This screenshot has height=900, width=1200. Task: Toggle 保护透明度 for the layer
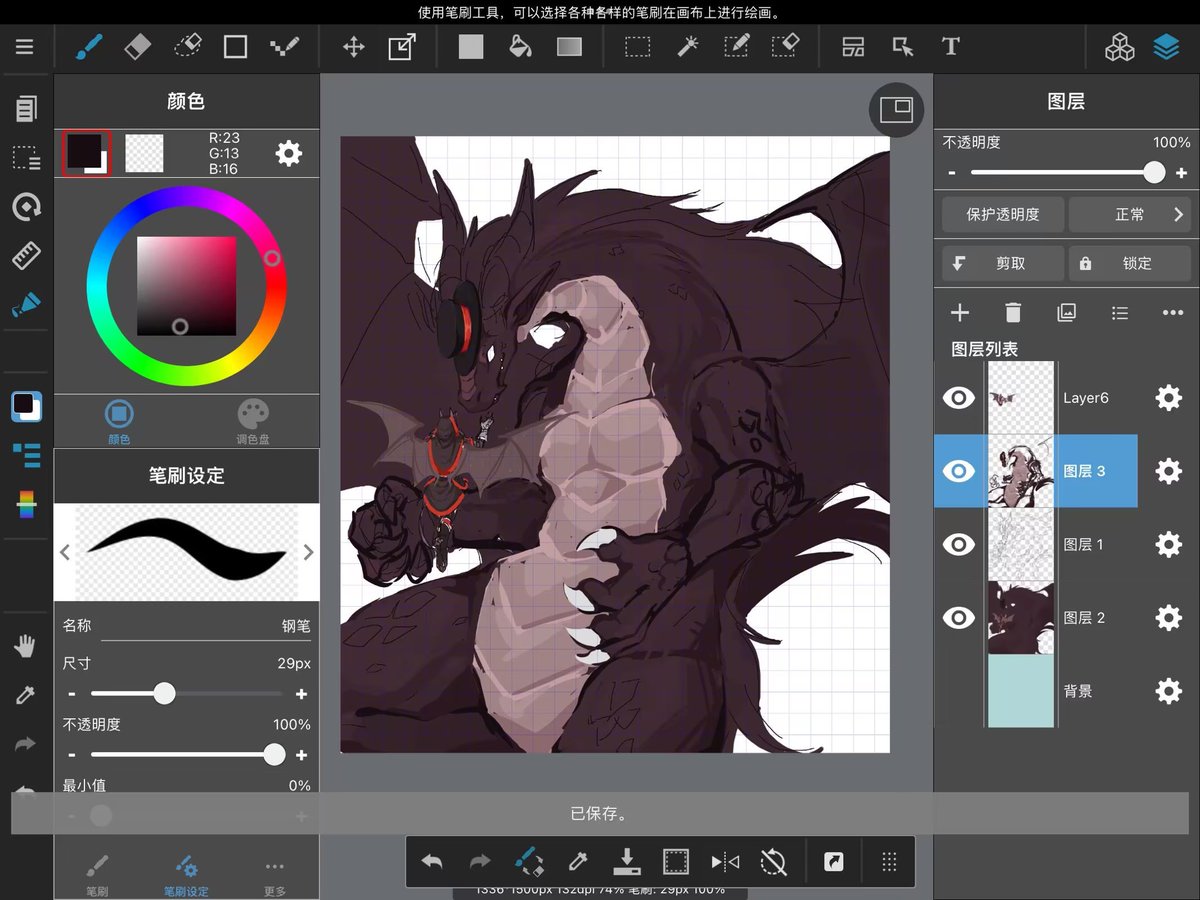click(1003, 214)
